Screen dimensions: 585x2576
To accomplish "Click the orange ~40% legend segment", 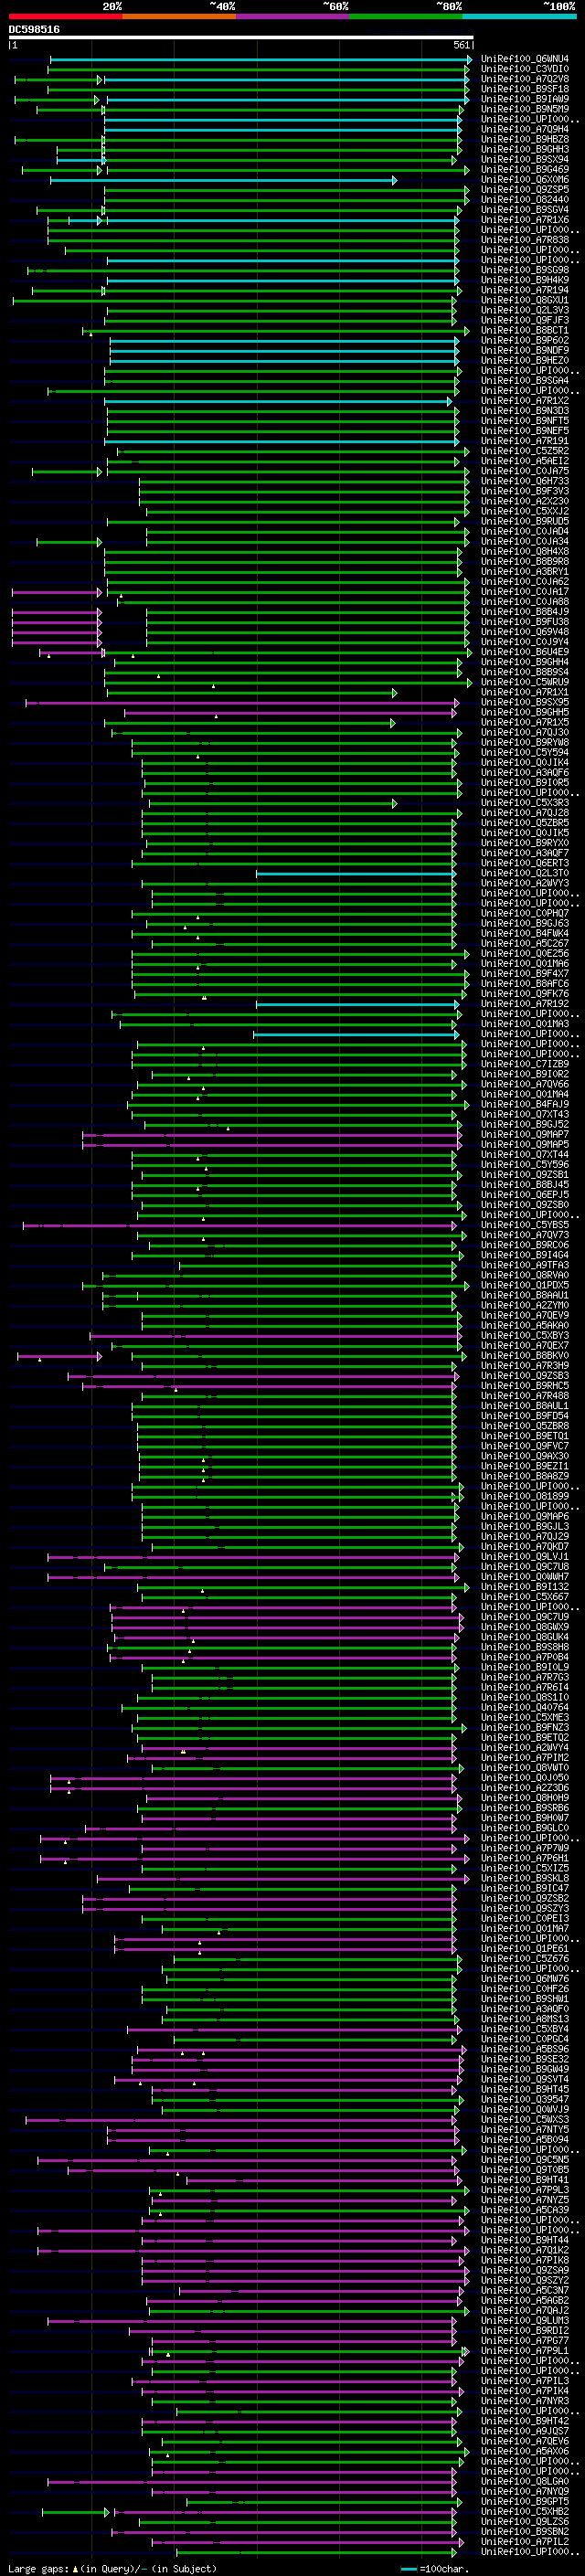I will [179, 16].
